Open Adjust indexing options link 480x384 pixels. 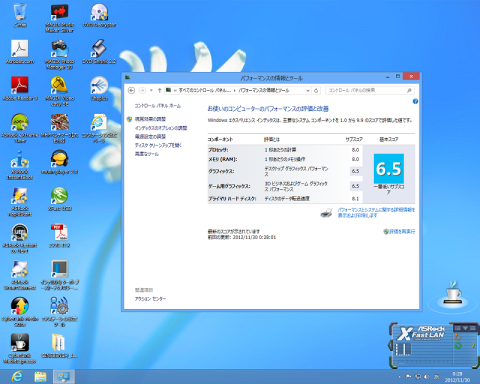coord(161,128)
